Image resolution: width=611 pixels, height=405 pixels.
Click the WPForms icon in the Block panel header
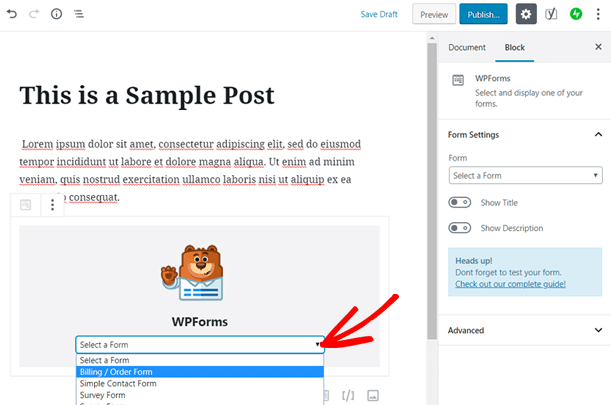click(458, 80)
